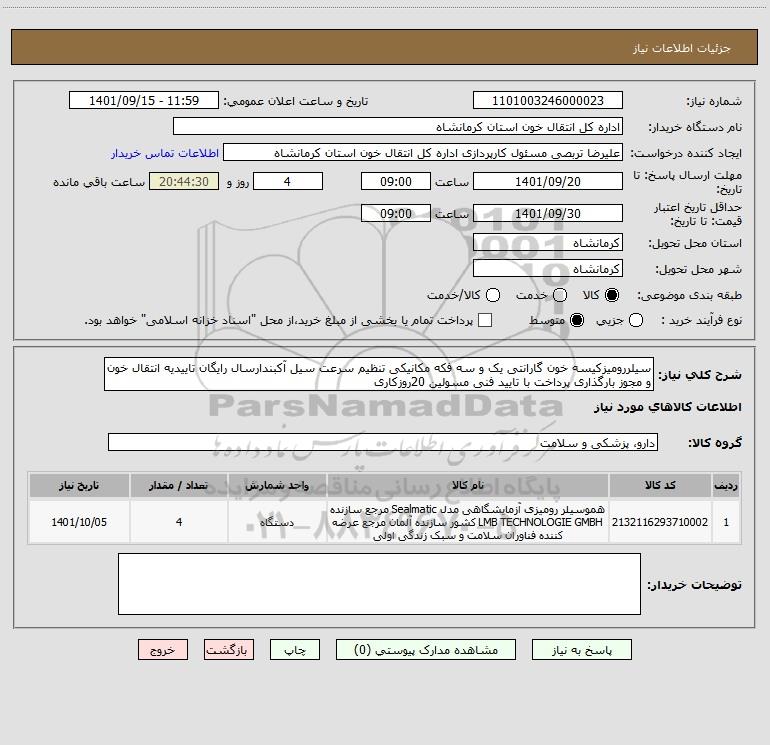Screen dimensions: 770x745
Task: Click the need date cell 1401/10/05
Action: tap(79, 522)
